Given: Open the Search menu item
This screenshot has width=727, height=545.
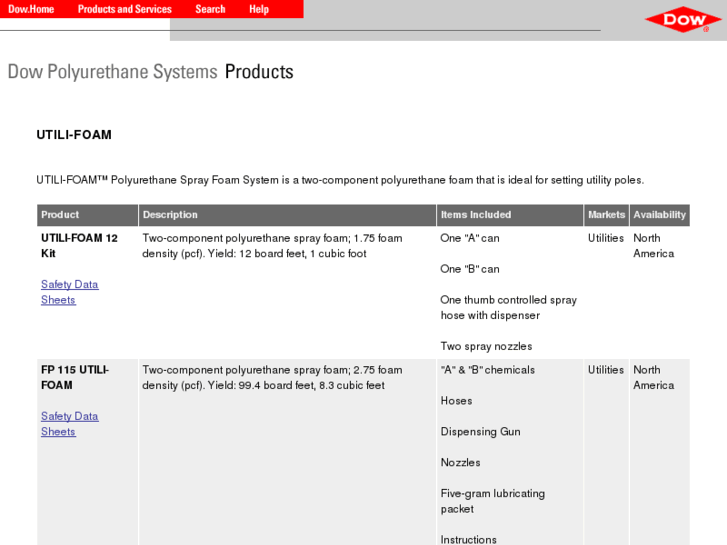Looking at the screenshot, I should pos(210,9).
